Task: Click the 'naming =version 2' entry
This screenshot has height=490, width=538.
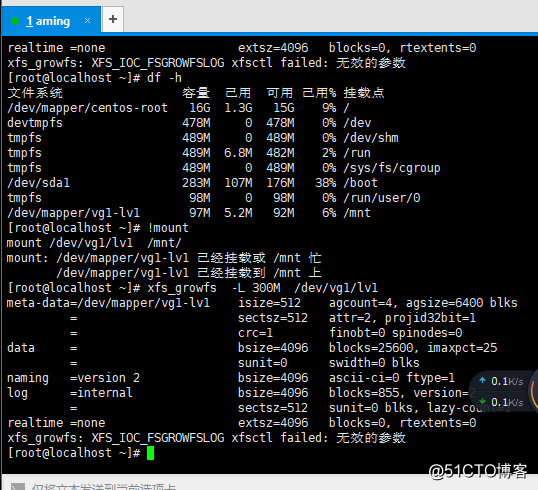Action: (x=73, y=378)
